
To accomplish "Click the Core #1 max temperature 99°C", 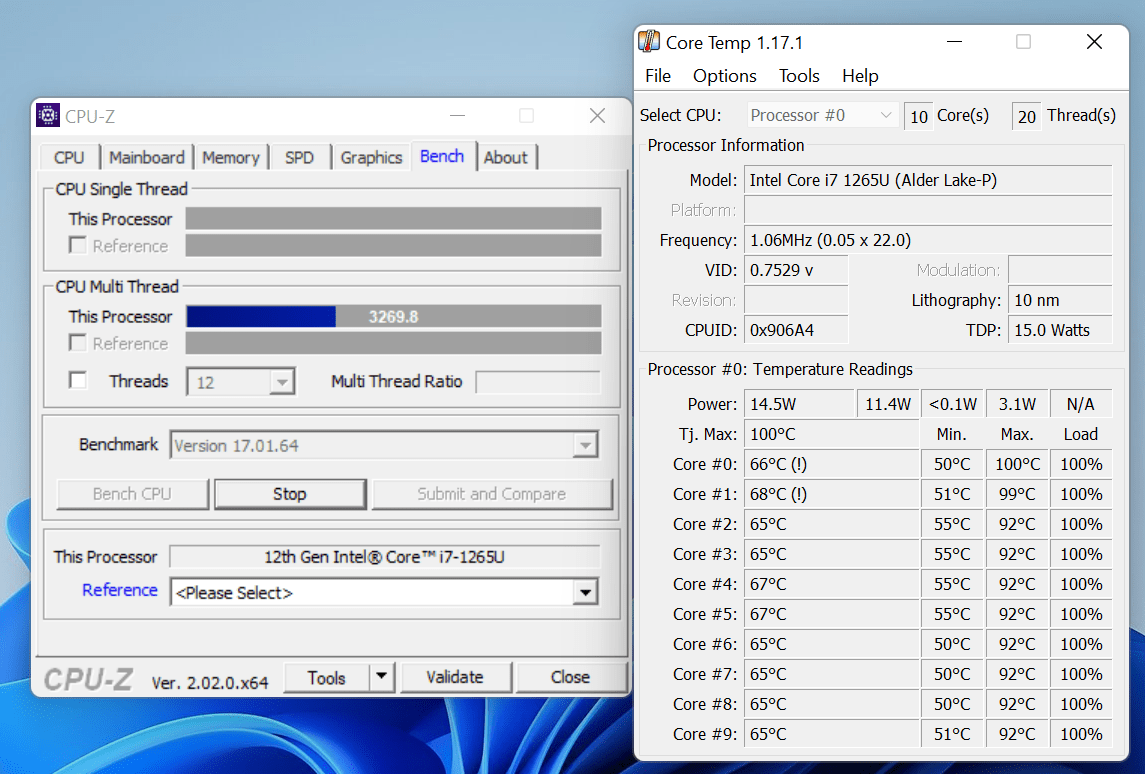I will [x=1018, y=494].
